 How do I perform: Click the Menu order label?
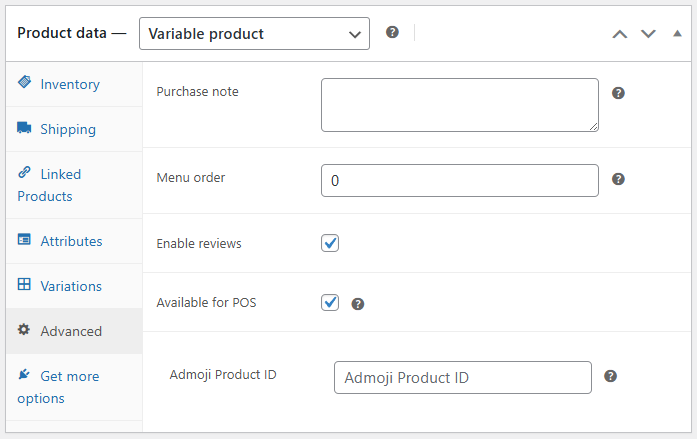191,178
